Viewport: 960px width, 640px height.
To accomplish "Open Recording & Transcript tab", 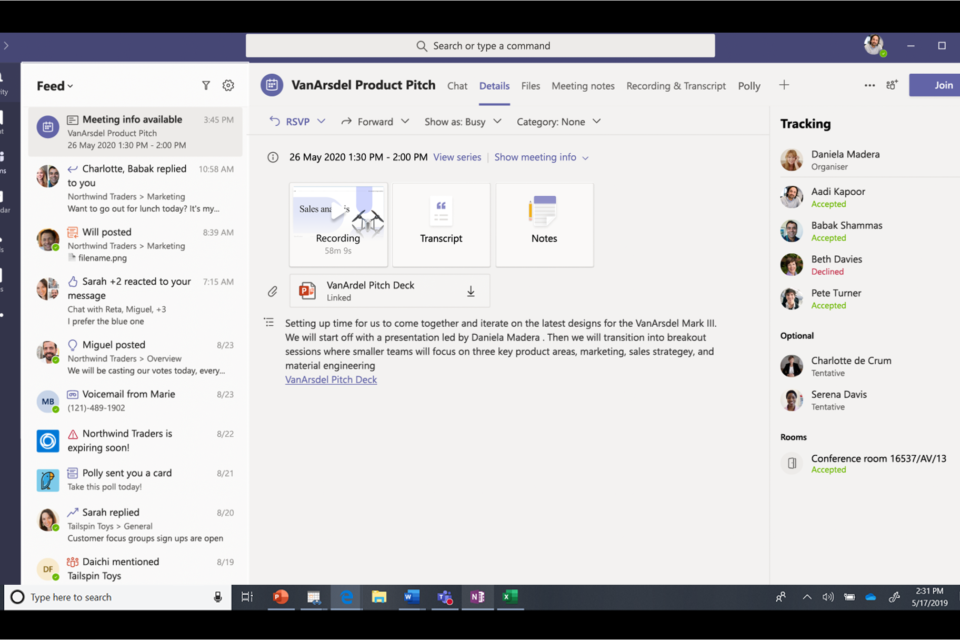I will pos(676,86).
